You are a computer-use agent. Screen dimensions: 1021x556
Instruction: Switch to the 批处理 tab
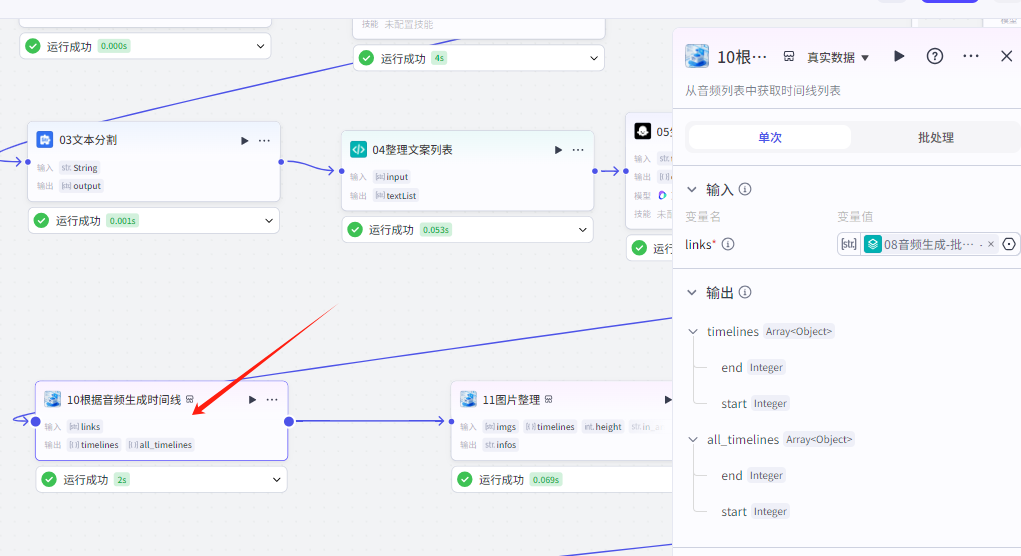936,137
